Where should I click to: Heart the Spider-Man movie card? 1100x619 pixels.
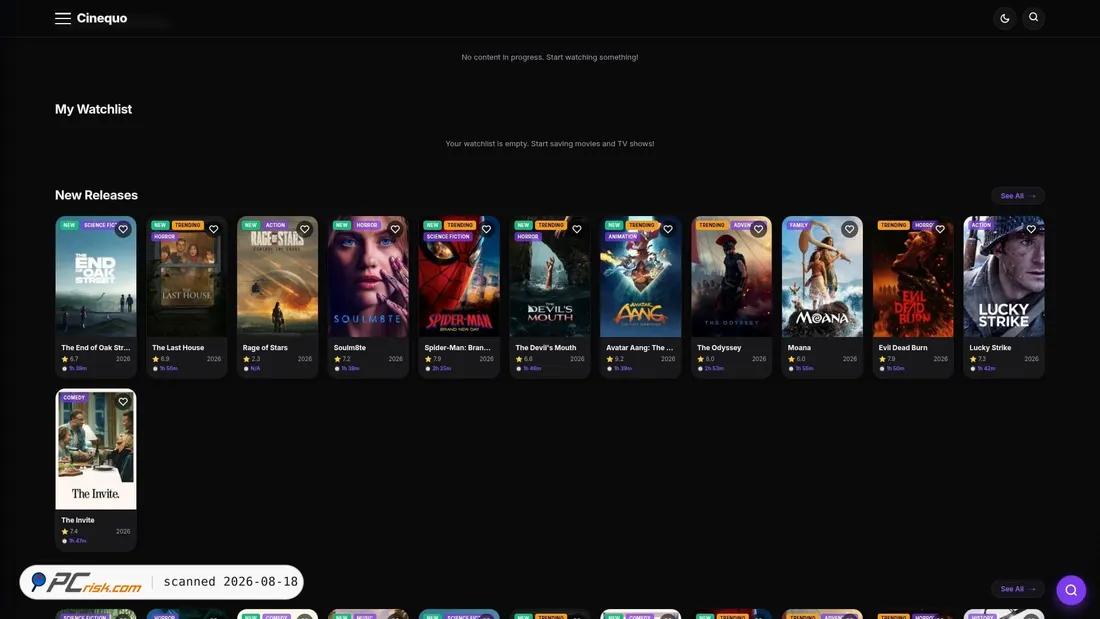coord(486,229)
